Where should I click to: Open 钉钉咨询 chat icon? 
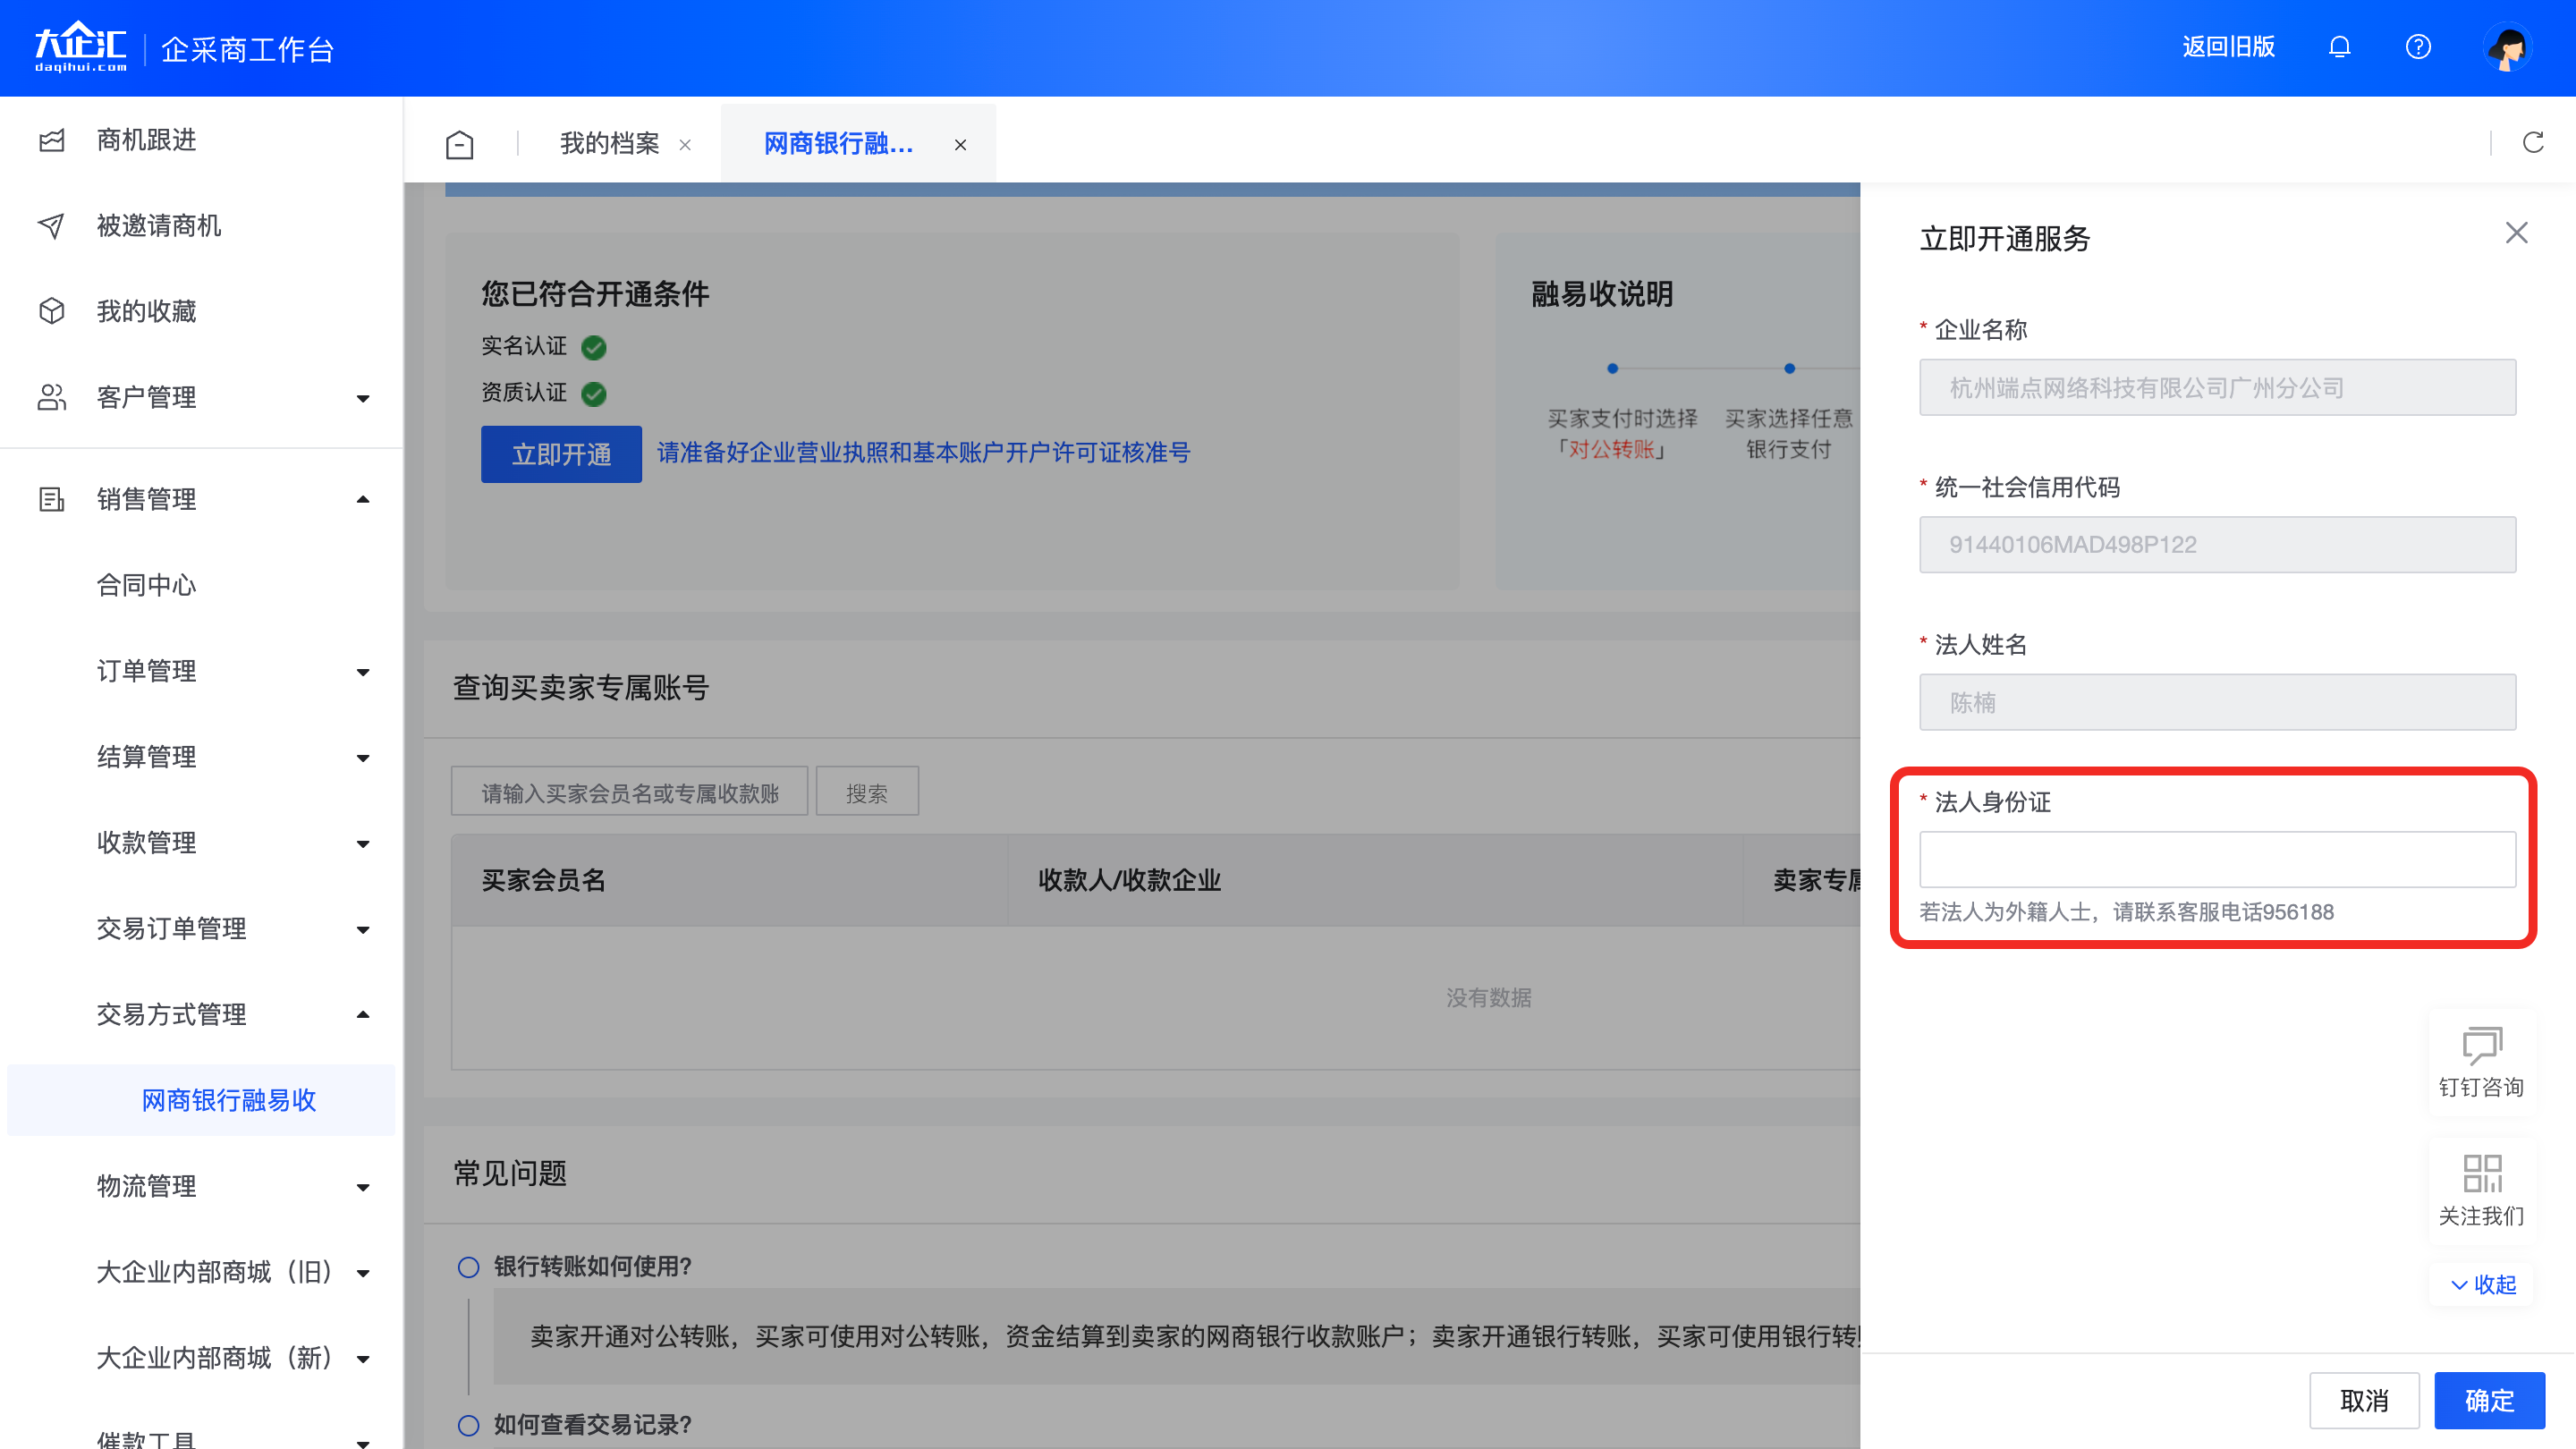coord(2481,1045)
